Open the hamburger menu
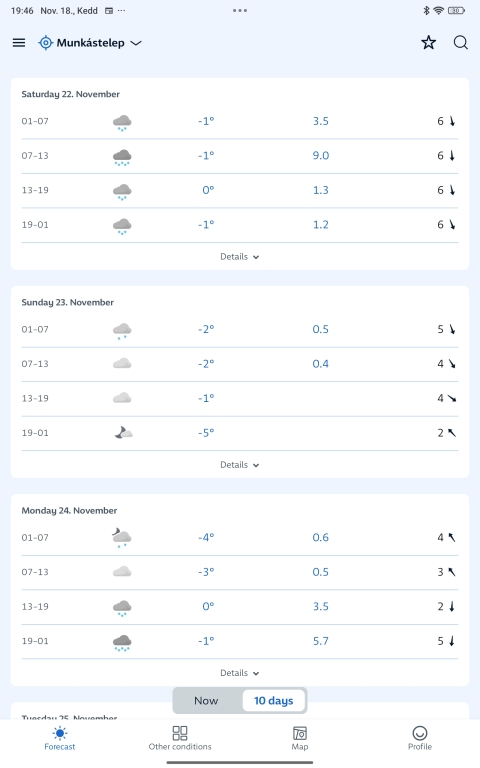 pos(19,43)
